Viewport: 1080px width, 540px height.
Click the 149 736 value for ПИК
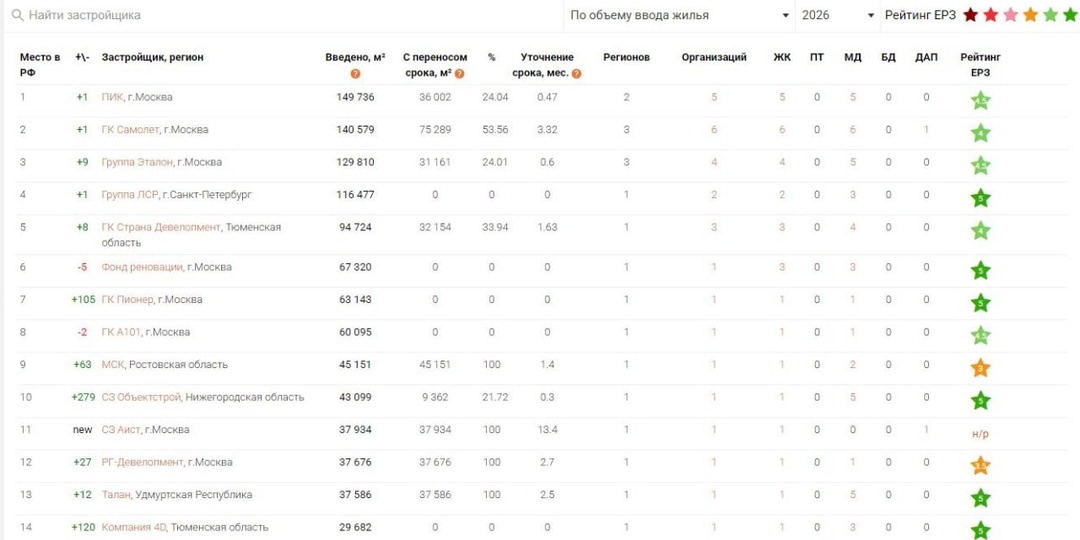(355, 97)
